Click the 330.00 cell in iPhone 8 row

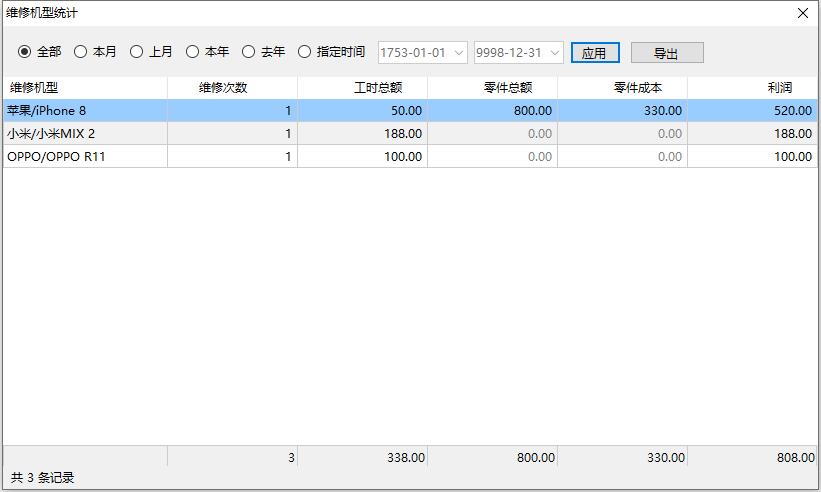[622, 110]
